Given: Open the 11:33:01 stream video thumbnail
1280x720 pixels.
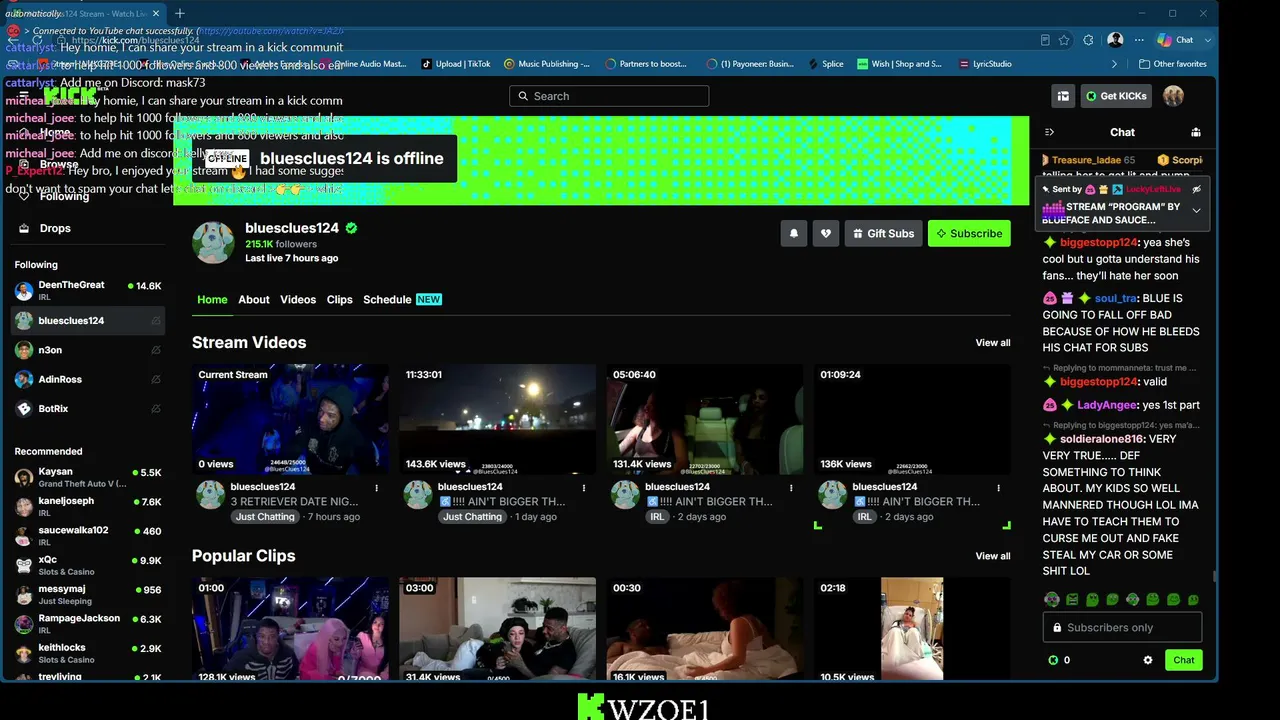Looking at the screenshot, I should point(497,419).
